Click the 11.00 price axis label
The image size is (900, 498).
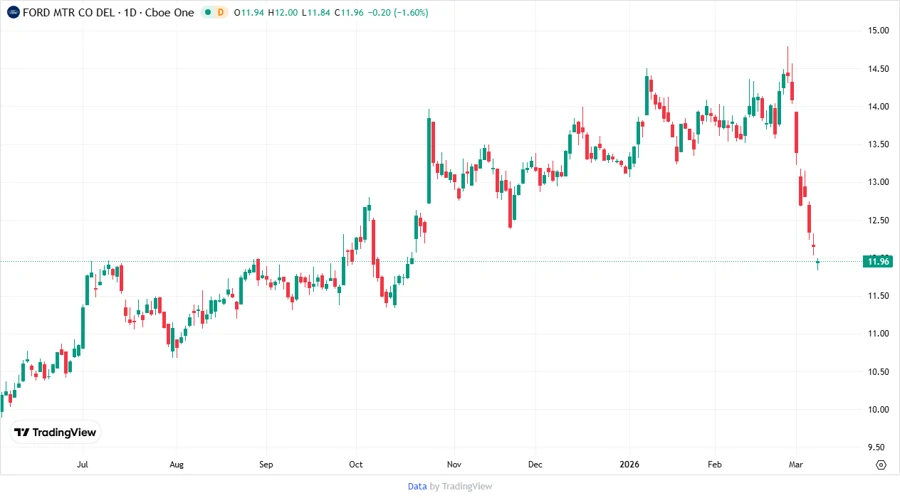pos(878,333)
